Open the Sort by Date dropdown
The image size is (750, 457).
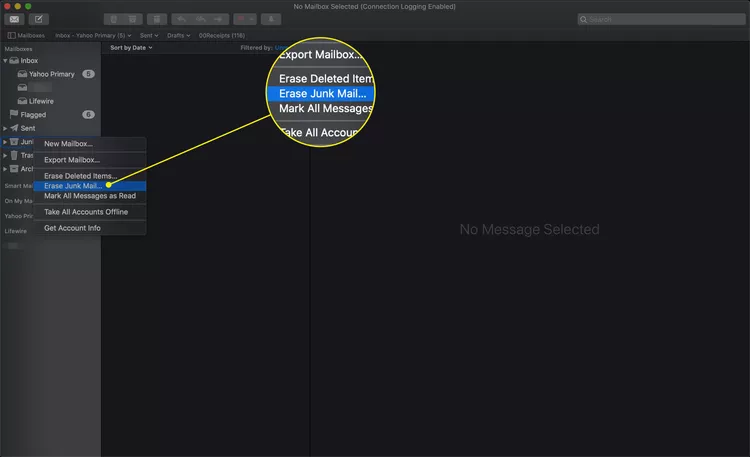pyautogui.click(x=131, y=47)
